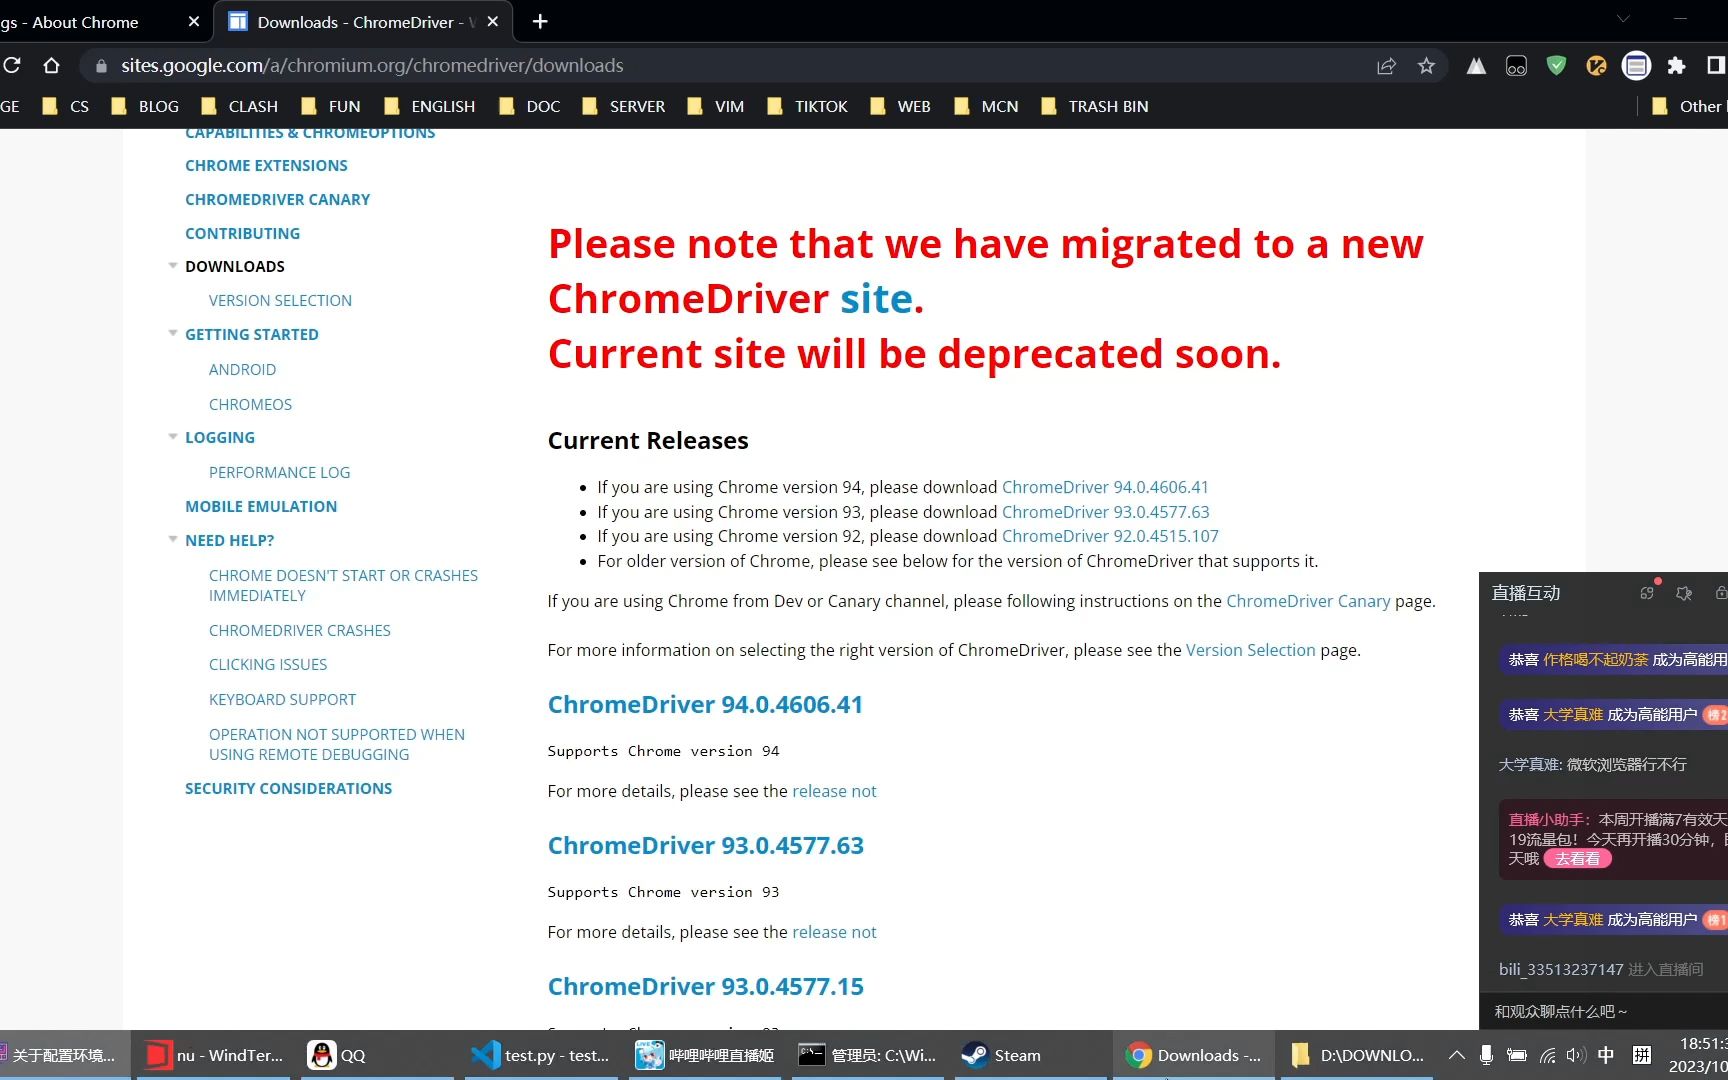Click the 拼 IME mode indicator
This screenshot has height=1080, width=1728.
click(1641, 1055)
